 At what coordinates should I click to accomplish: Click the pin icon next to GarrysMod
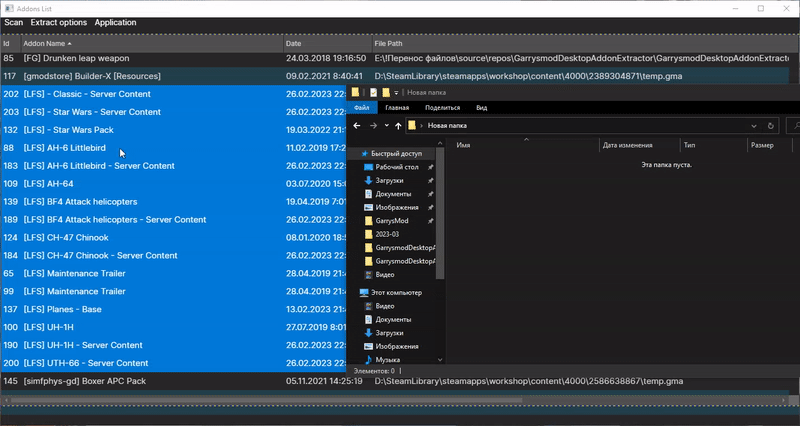(x=431, y=221)
